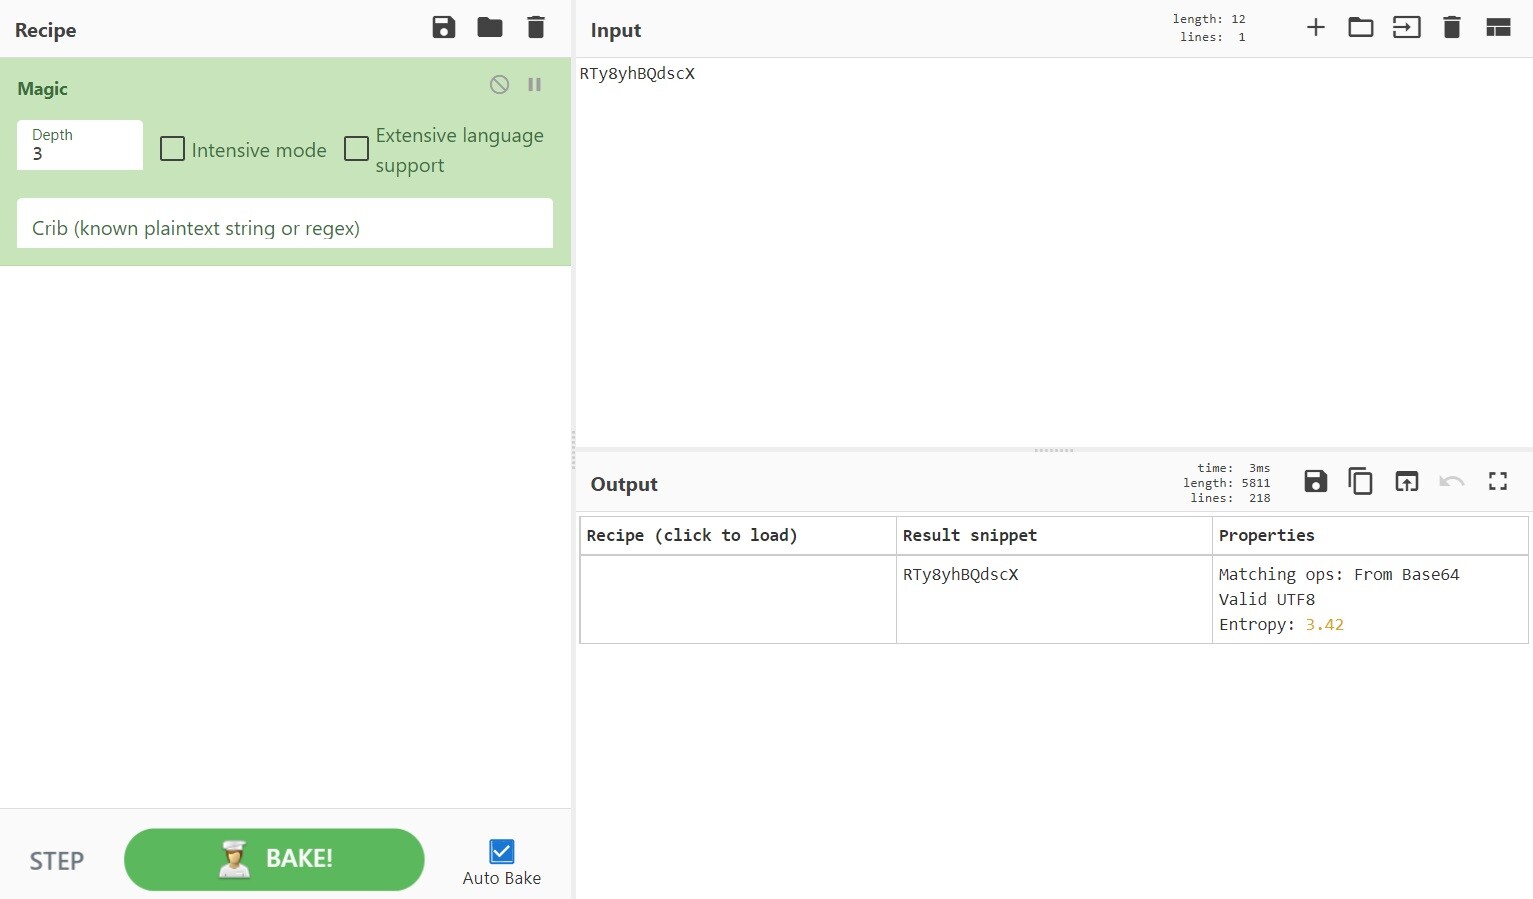
Task: Clear the recipe with trash icon
Action: click(536, 28)
